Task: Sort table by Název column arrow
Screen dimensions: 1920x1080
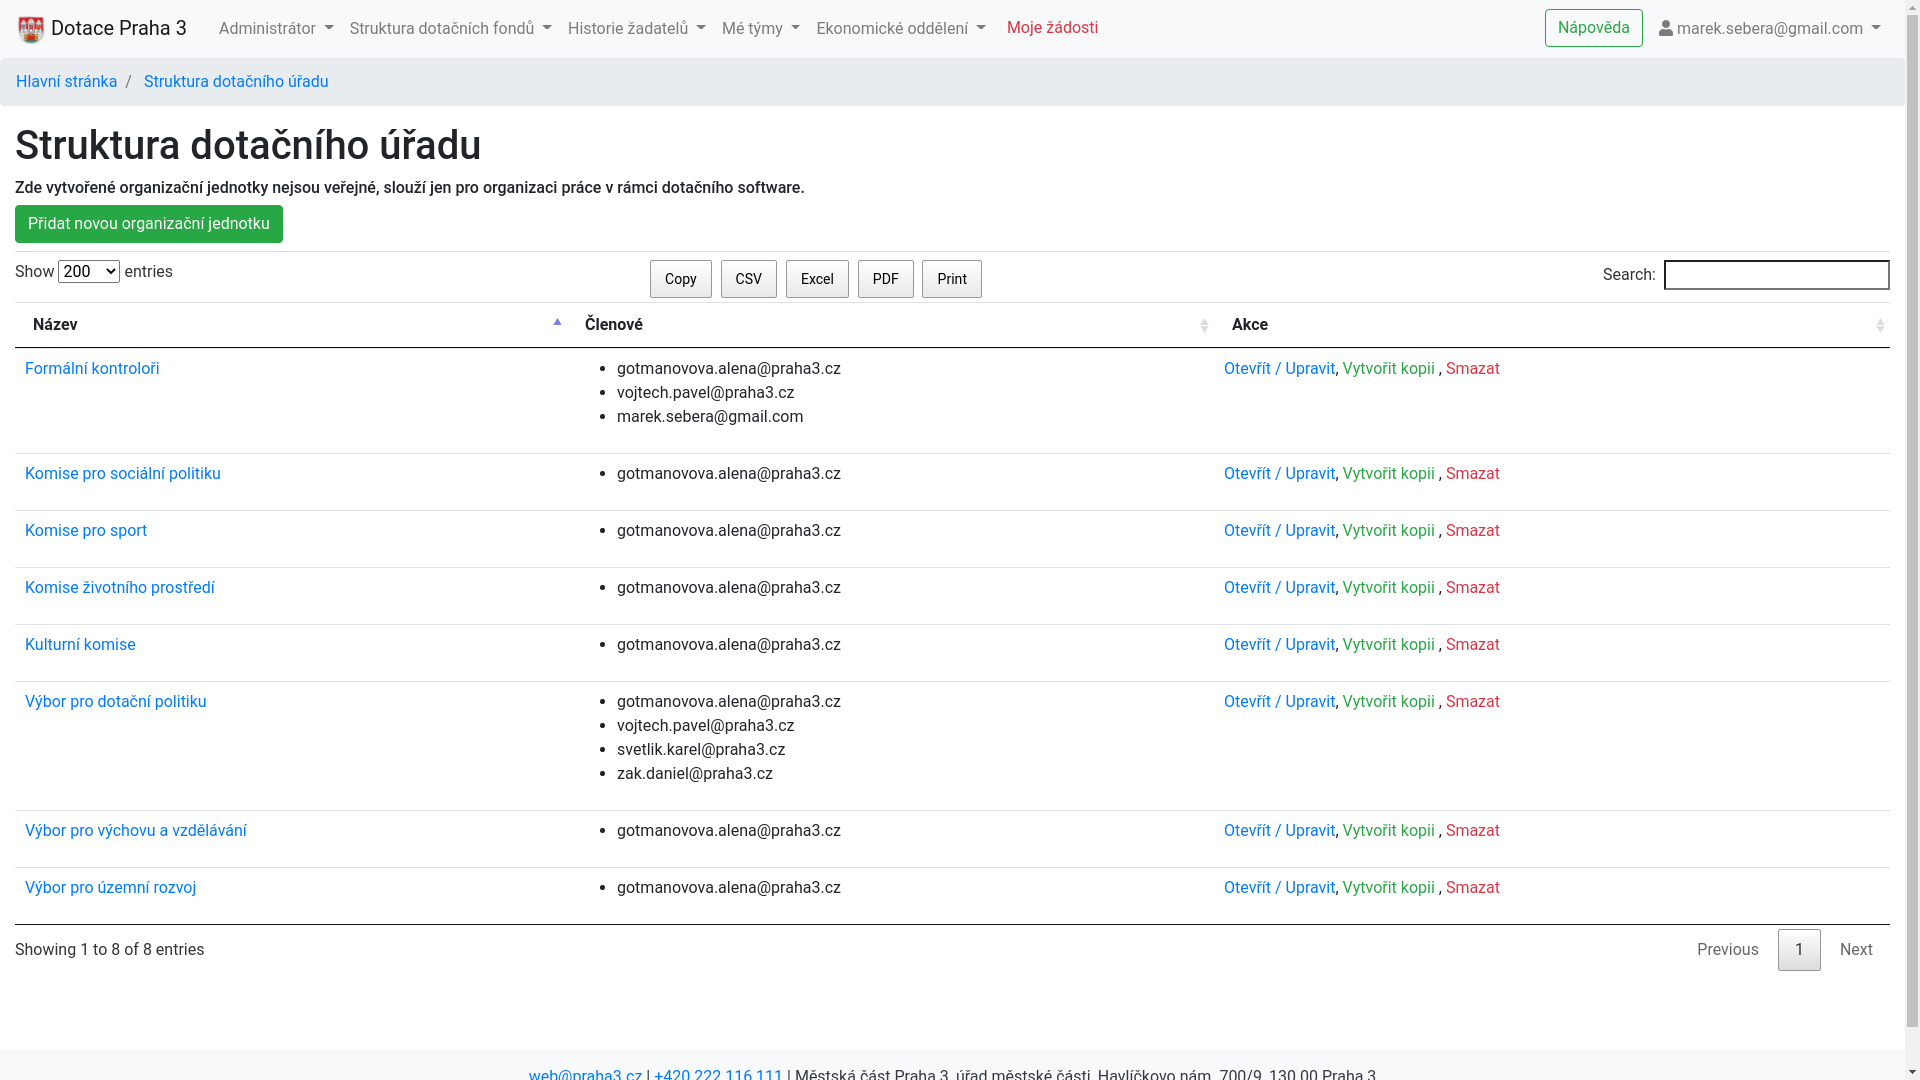Action: coord(557,323)
